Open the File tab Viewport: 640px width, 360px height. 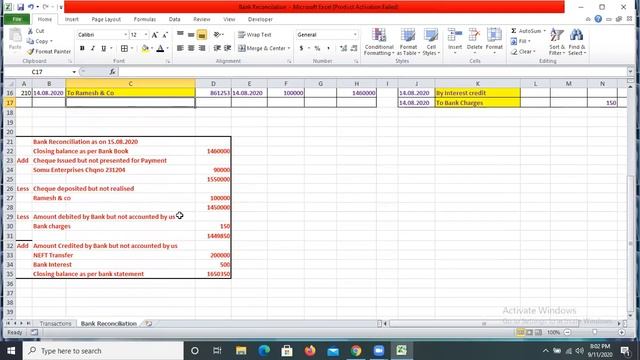(x=17, y=19)
